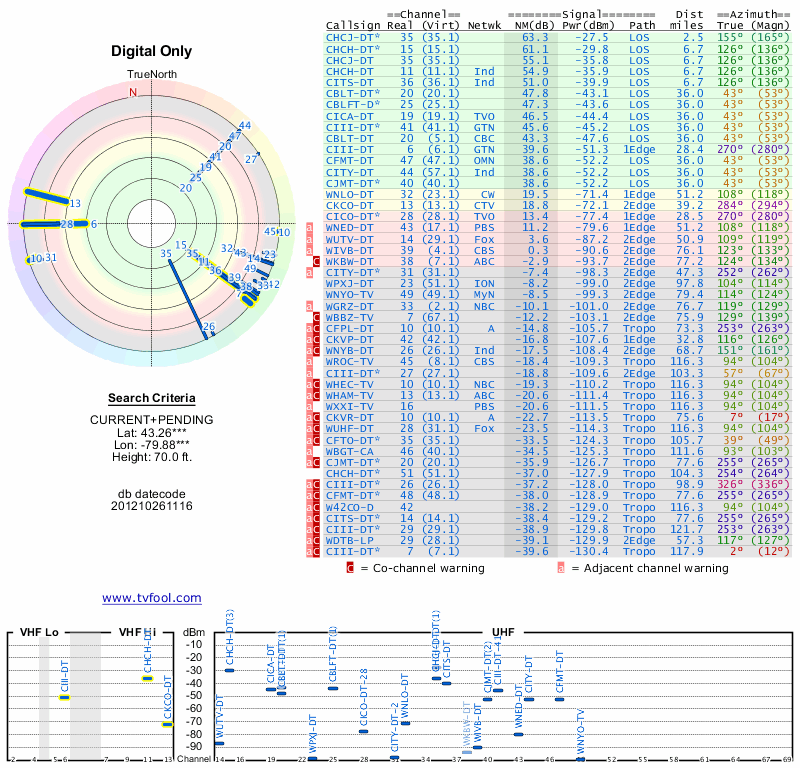Click the CHCH-DT(3) marker in the UHF chart
This screenshot has width=800, height=768.
click(x=230, y=670)
